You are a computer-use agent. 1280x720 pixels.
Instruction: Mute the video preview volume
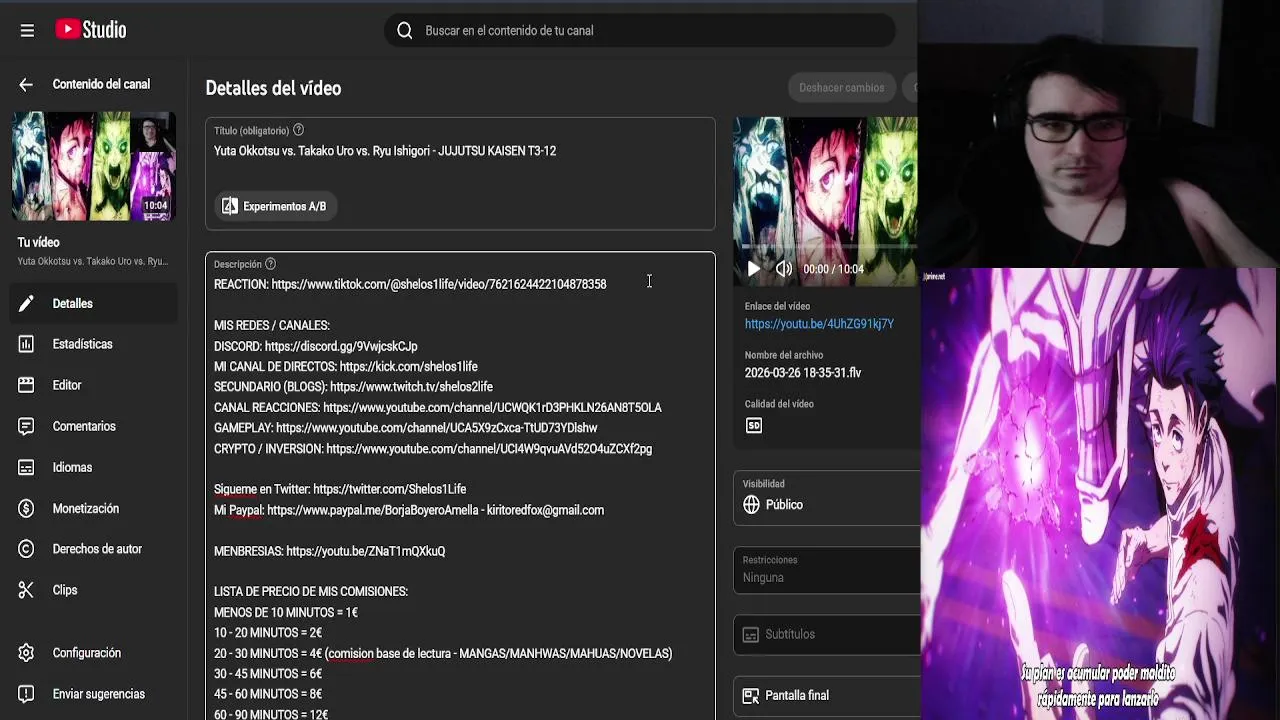[784, 268]
